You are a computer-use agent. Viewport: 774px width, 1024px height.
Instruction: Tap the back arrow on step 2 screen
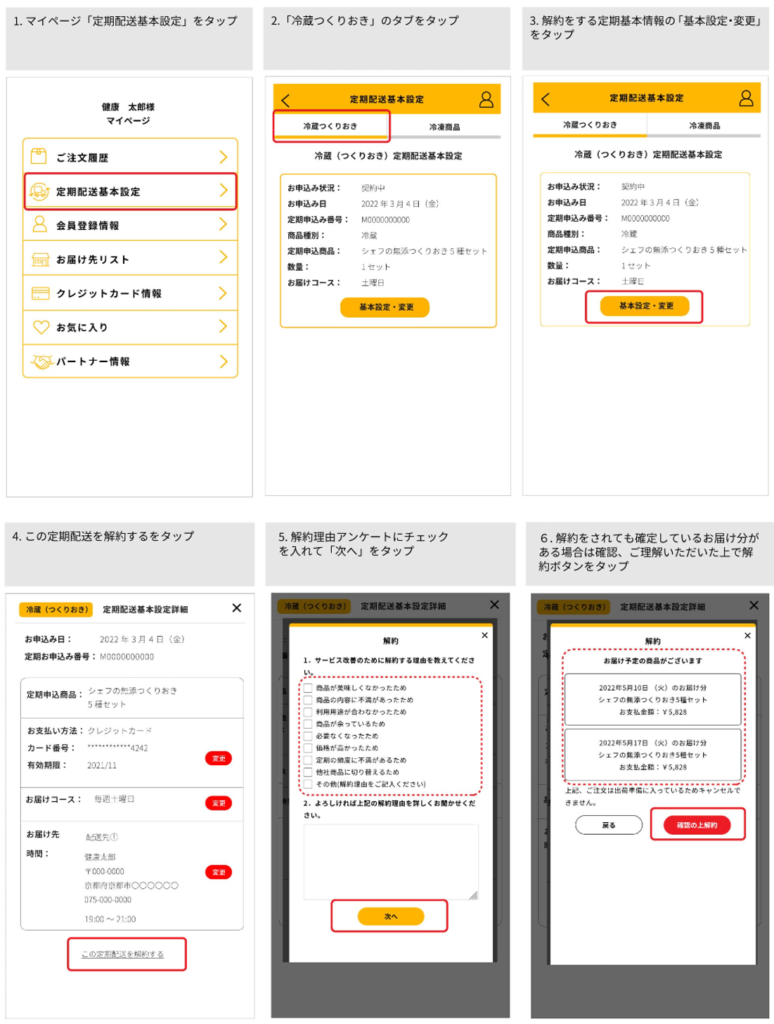[285, 100]
